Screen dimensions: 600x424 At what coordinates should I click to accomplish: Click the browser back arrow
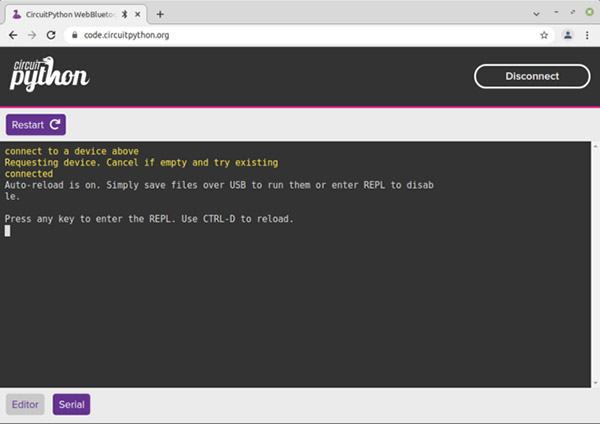click(x=13, y=34)
